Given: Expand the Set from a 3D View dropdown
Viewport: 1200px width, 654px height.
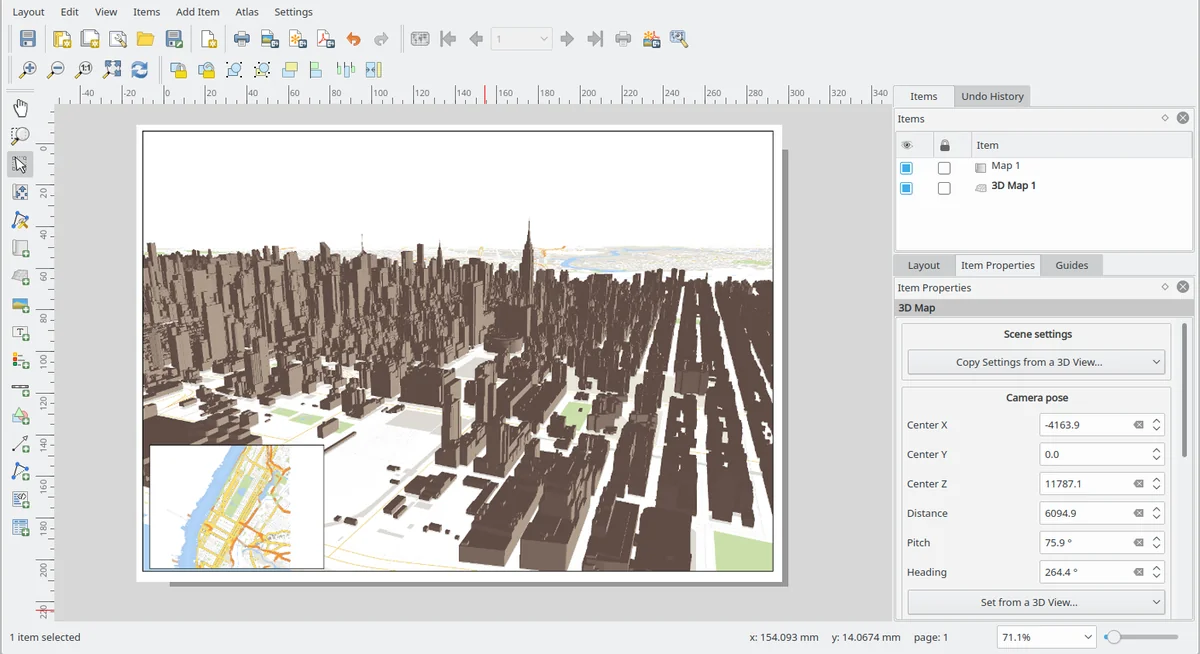Looking at the screenshot, I should point(1036,602).
